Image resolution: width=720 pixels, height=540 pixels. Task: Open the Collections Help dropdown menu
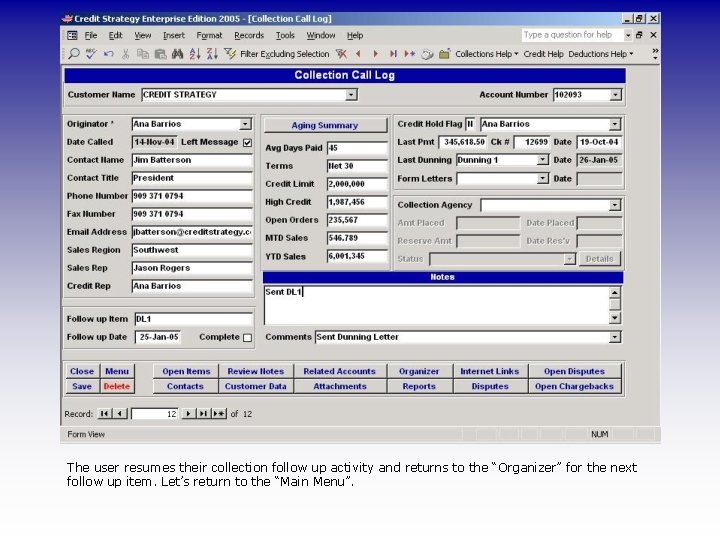pos(487,54)
